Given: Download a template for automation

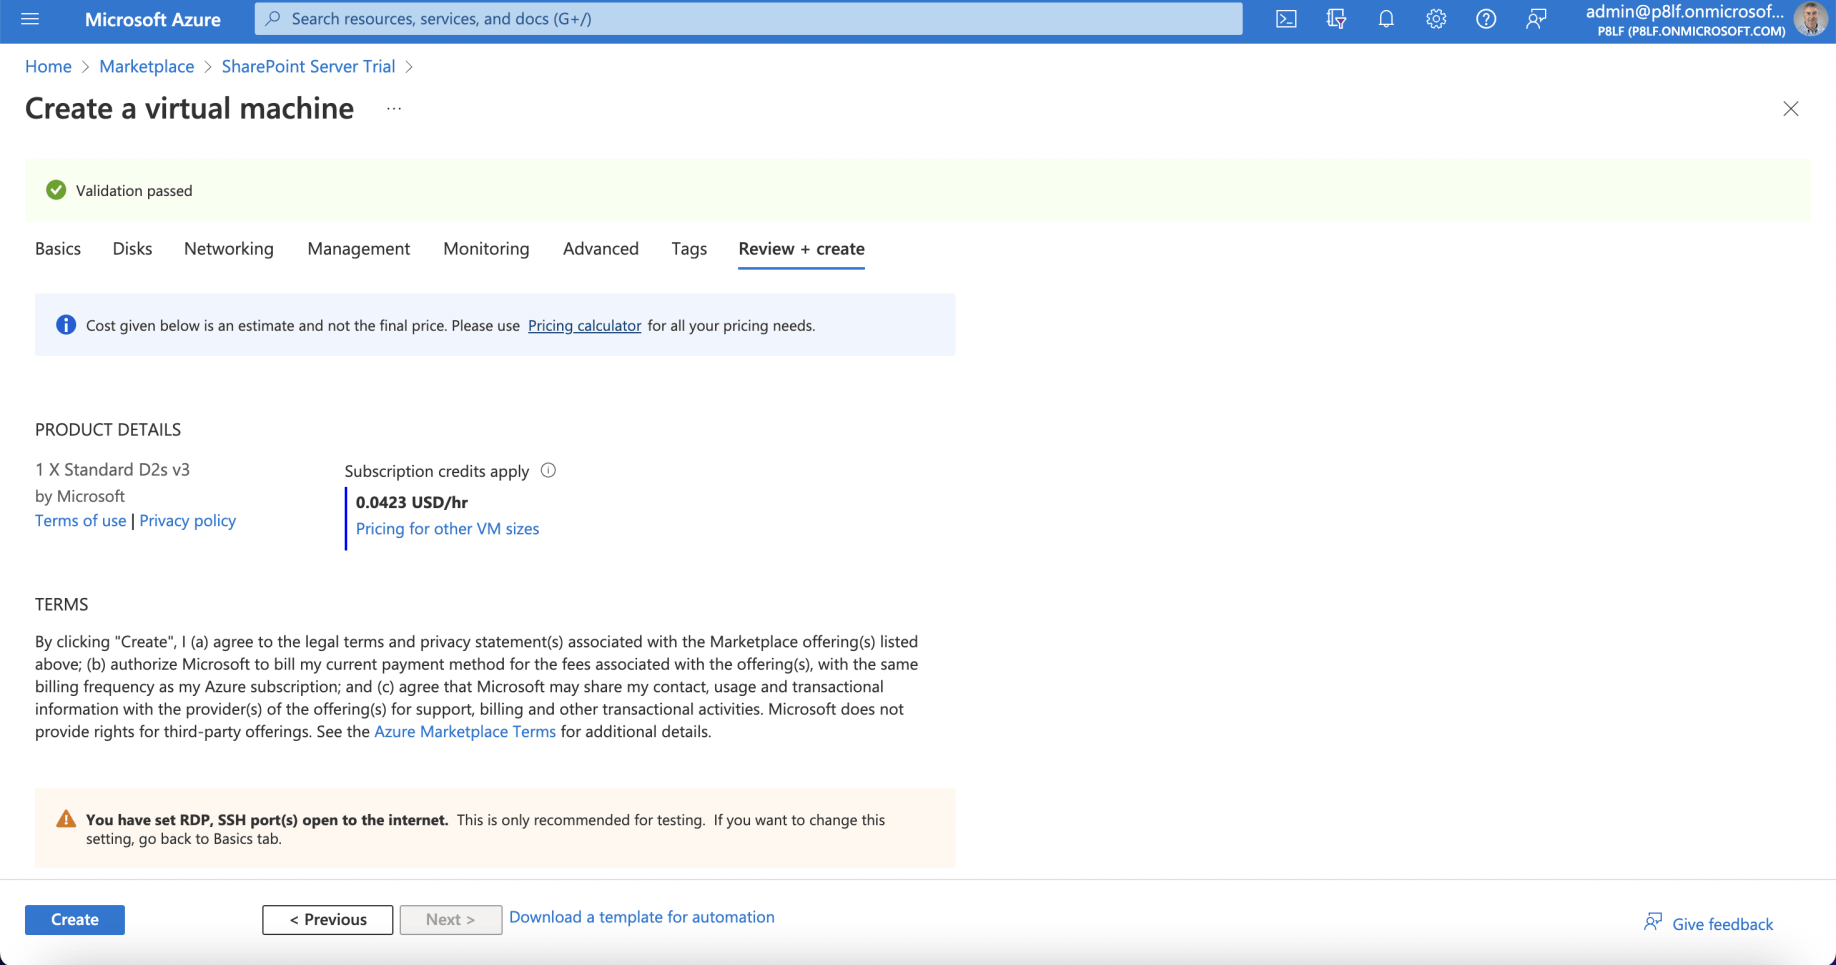Looking at the screenshot, I should pyautogui.click(x=642, y=917).
